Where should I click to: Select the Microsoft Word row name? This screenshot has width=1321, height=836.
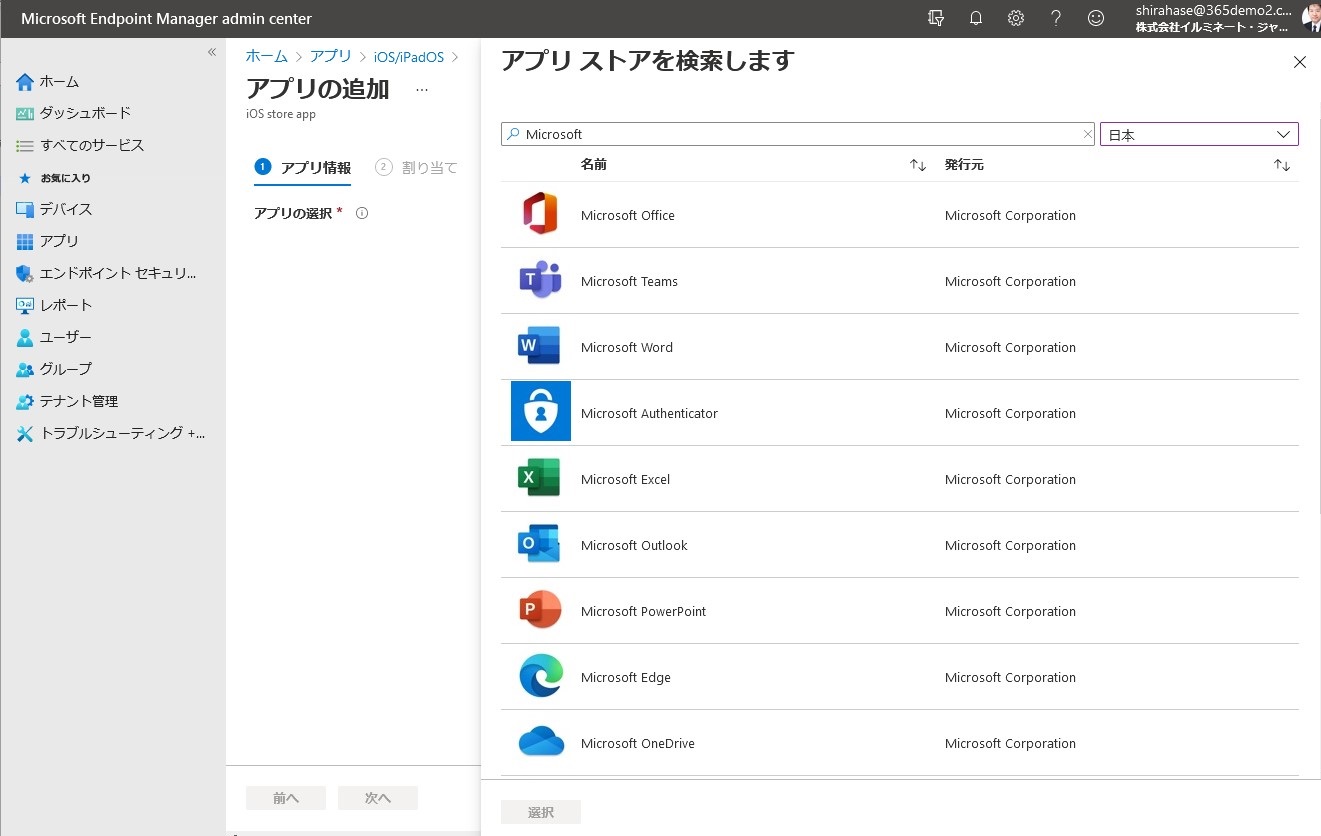pyautogui.click(x=627, y=347)
